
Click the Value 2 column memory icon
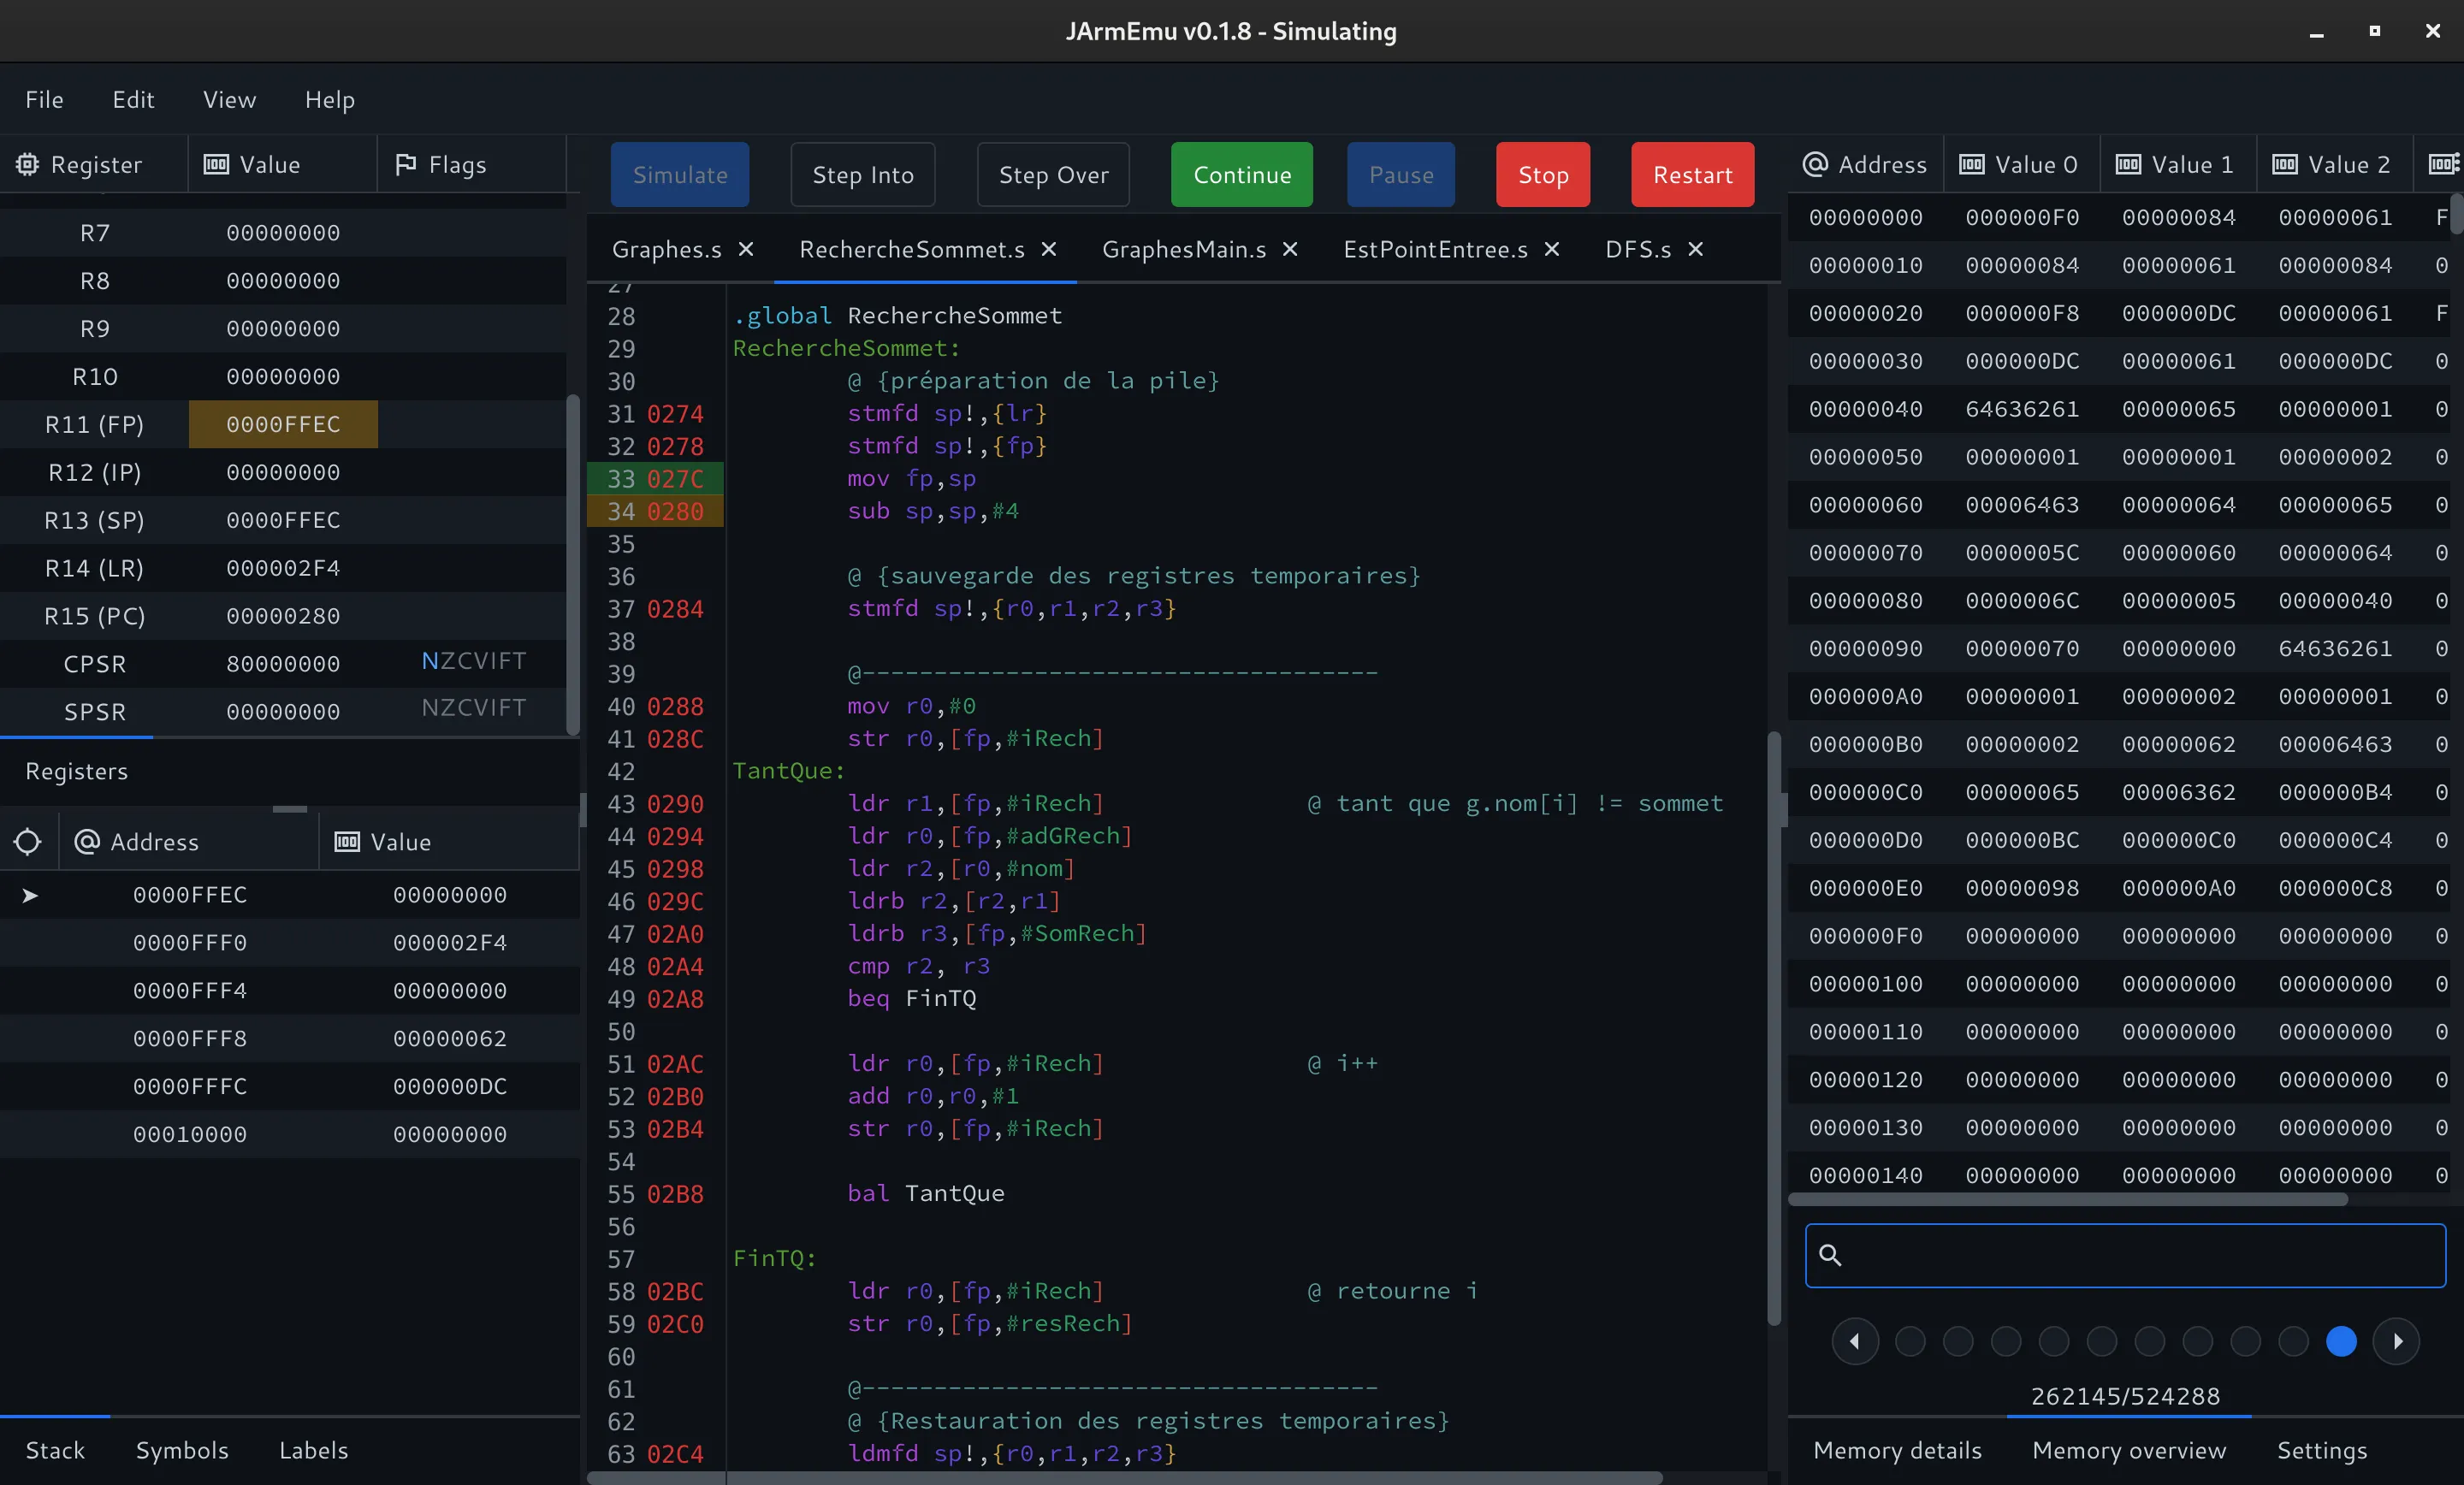[2285, 164]
